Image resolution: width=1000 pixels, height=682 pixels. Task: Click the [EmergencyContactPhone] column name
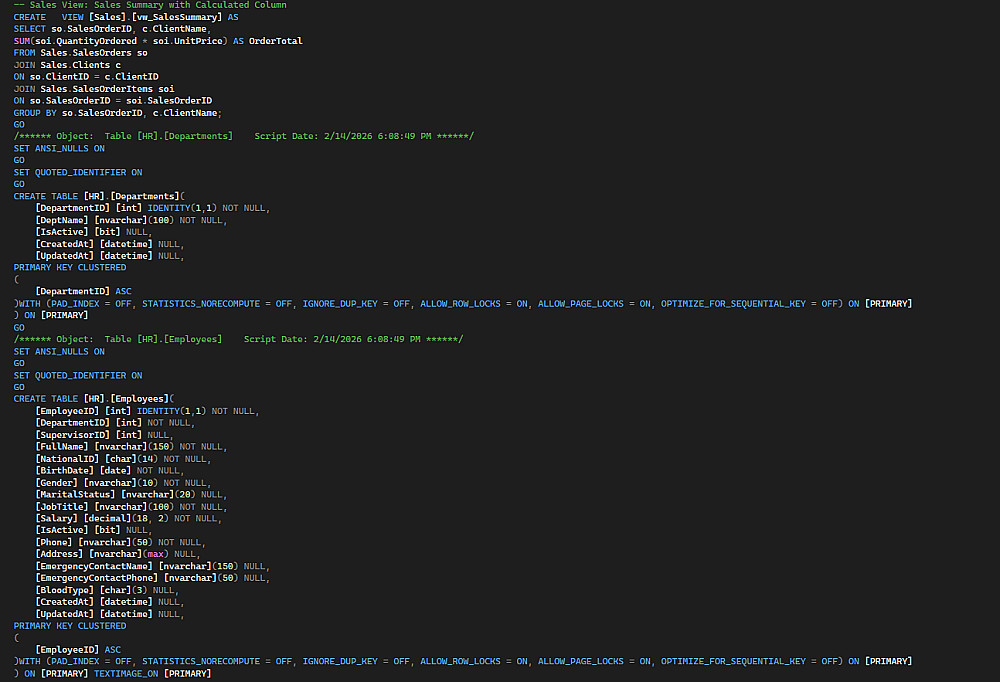[97, 578]
